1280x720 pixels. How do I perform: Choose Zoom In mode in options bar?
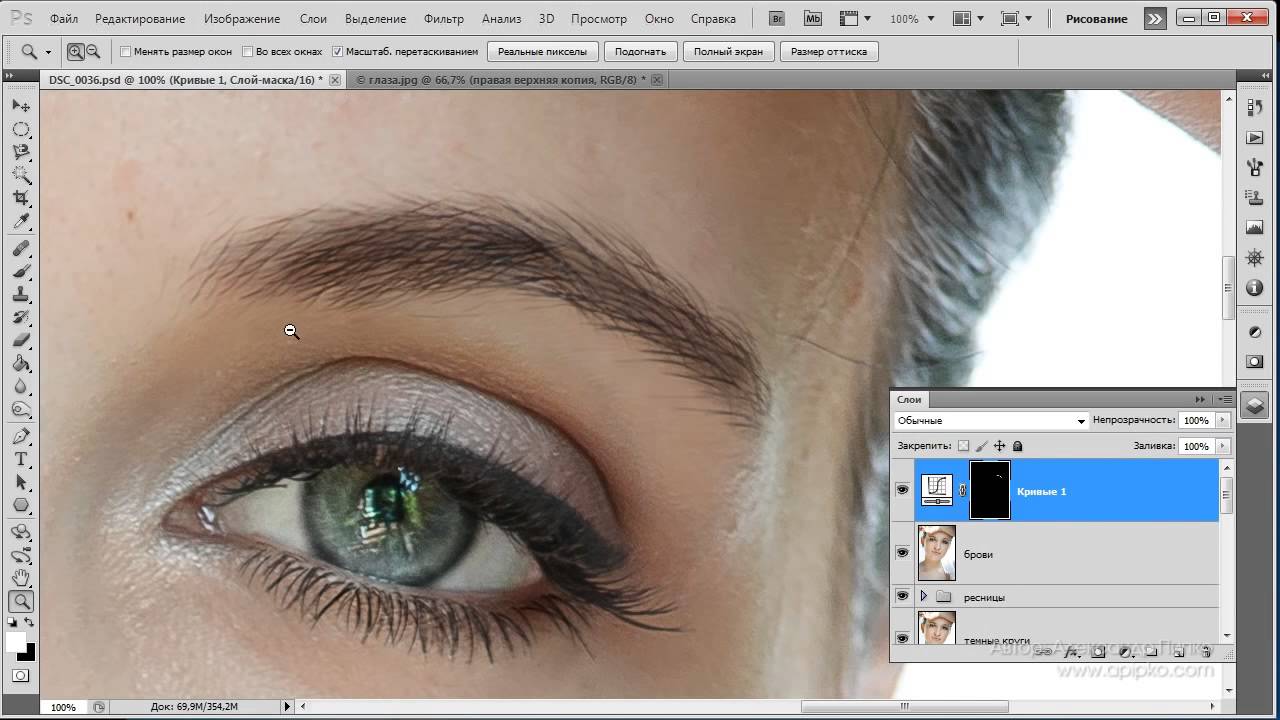click(75, 52)
